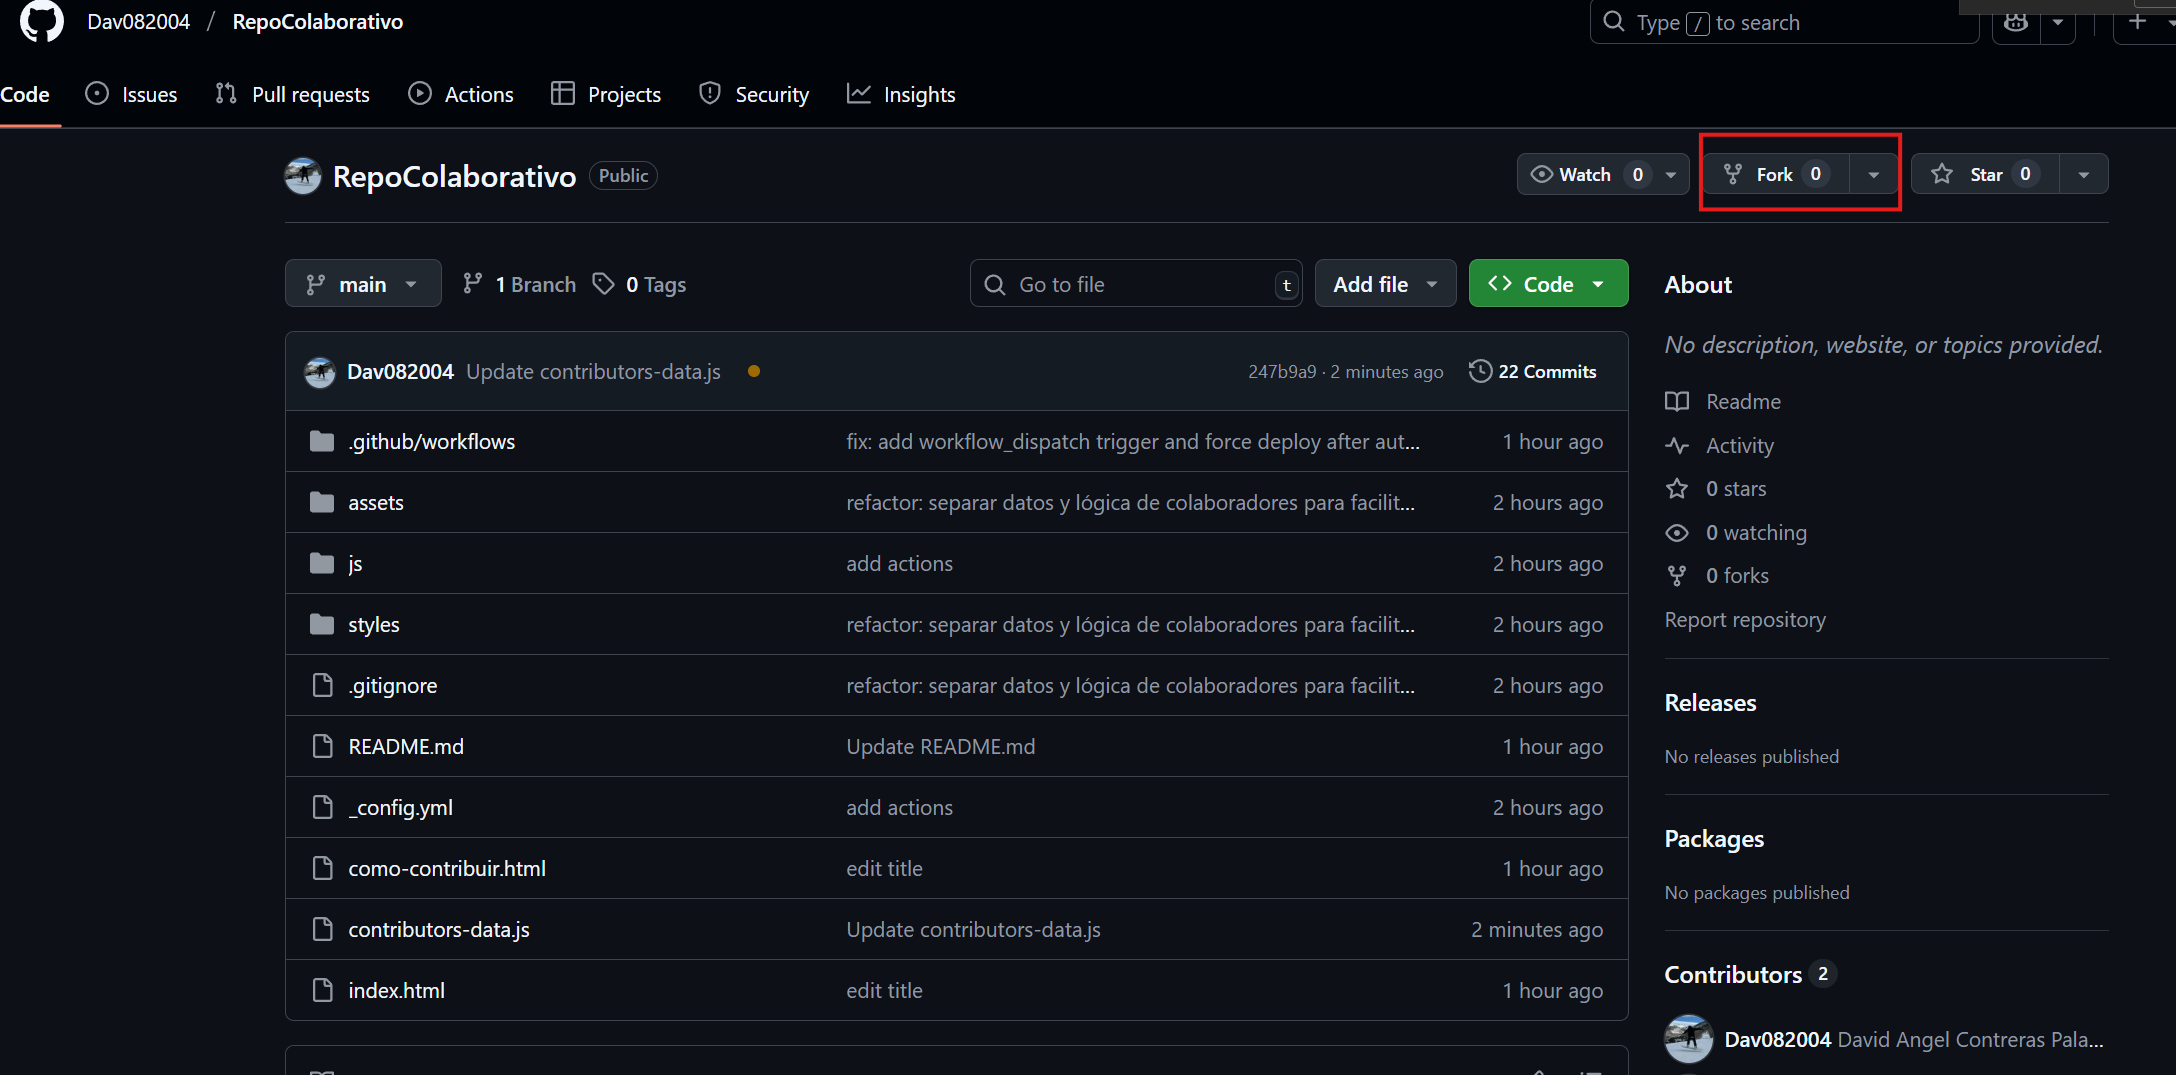
Task: Focus the 'Type / to search' field
Action: coord(1784,22)
